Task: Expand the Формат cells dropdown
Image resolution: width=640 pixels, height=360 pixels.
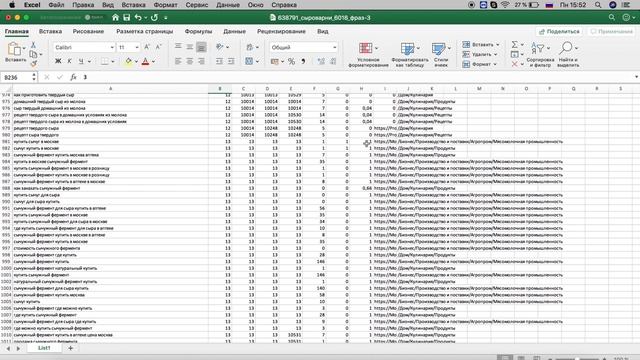Action: (x=495, y=64)
